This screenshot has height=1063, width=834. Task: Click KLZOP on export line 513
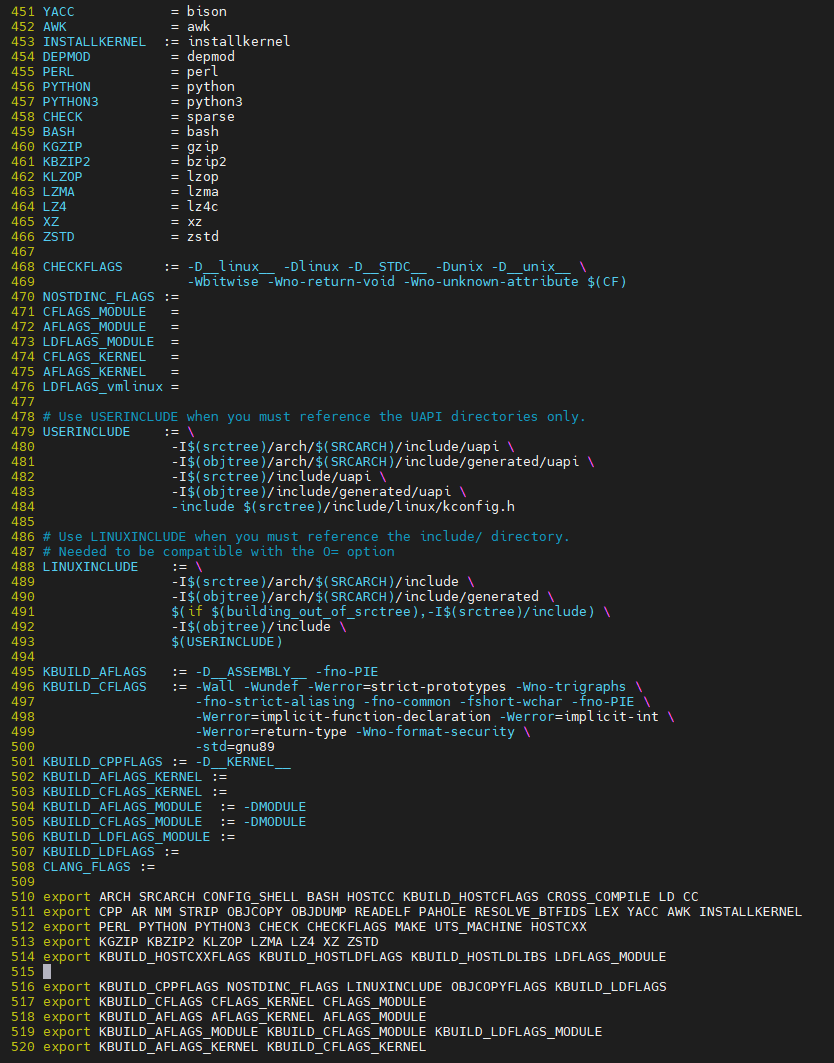pos(222,942)
